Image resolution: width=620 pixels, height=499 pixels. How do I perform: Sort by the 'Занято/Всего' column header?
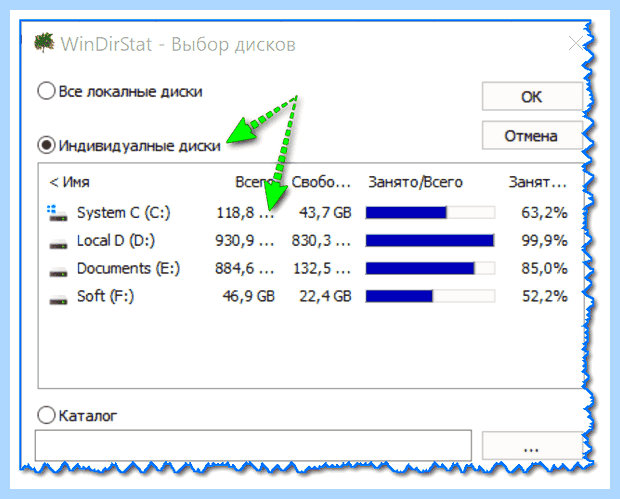[x=415, y=182]
